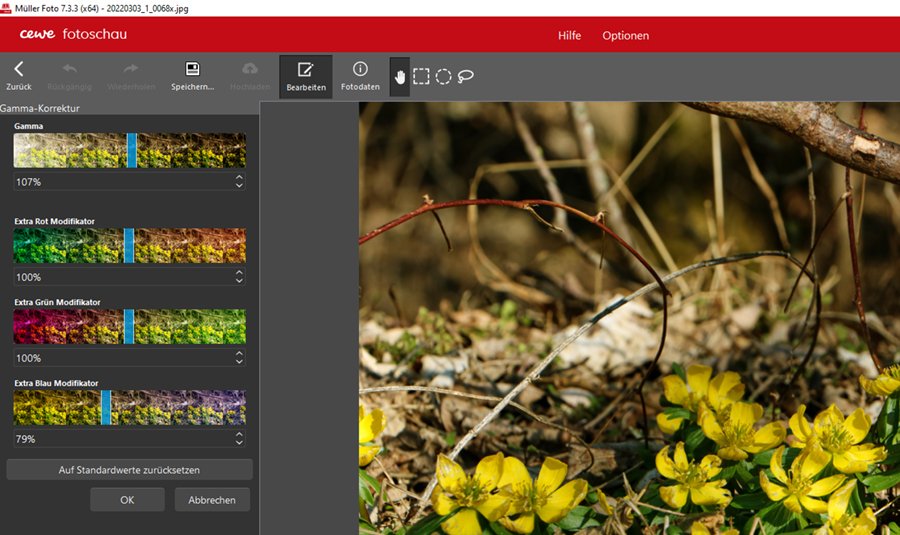Click the Extra Blau Modifikator slider handle
The image size is (900, 535).
tap(106, 407)
